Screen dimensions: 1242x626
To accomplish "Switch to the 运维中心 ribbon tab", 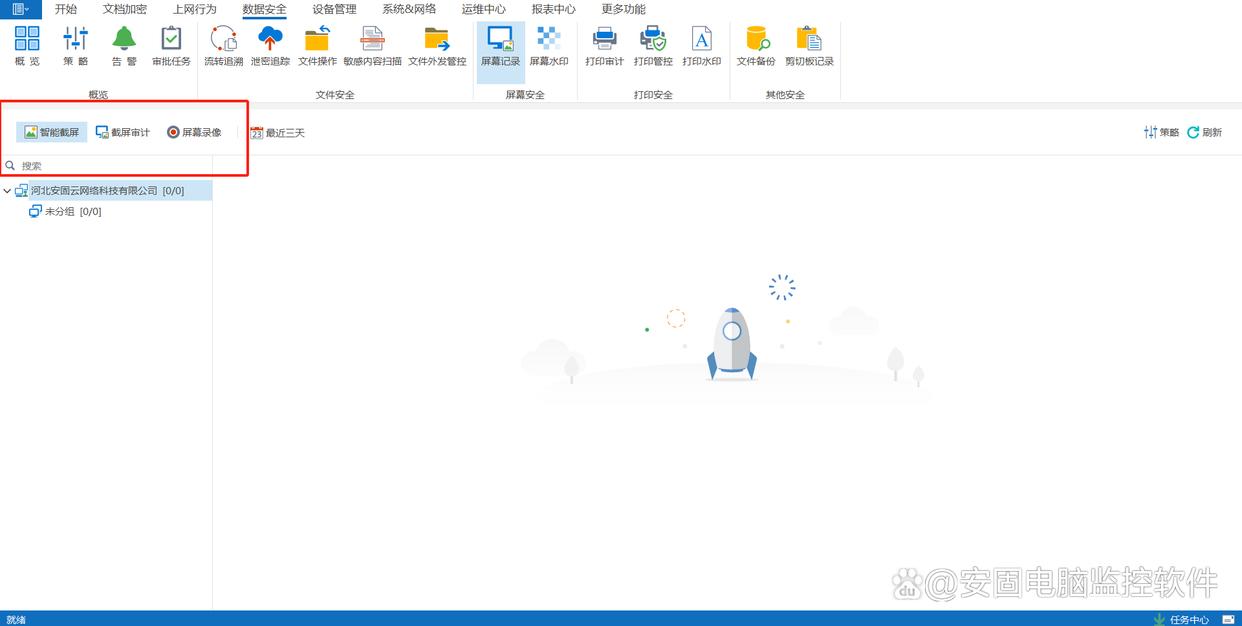I will (484, 9).
